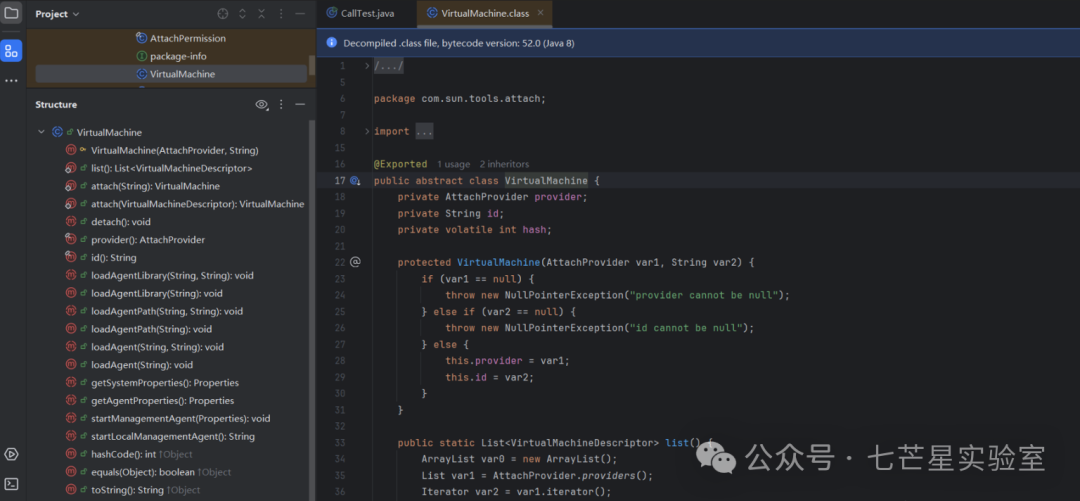The width and height of the screenshot is (1080, 501).
Task: Close the VirtualMachine.class tab
Action: point(541,12)
